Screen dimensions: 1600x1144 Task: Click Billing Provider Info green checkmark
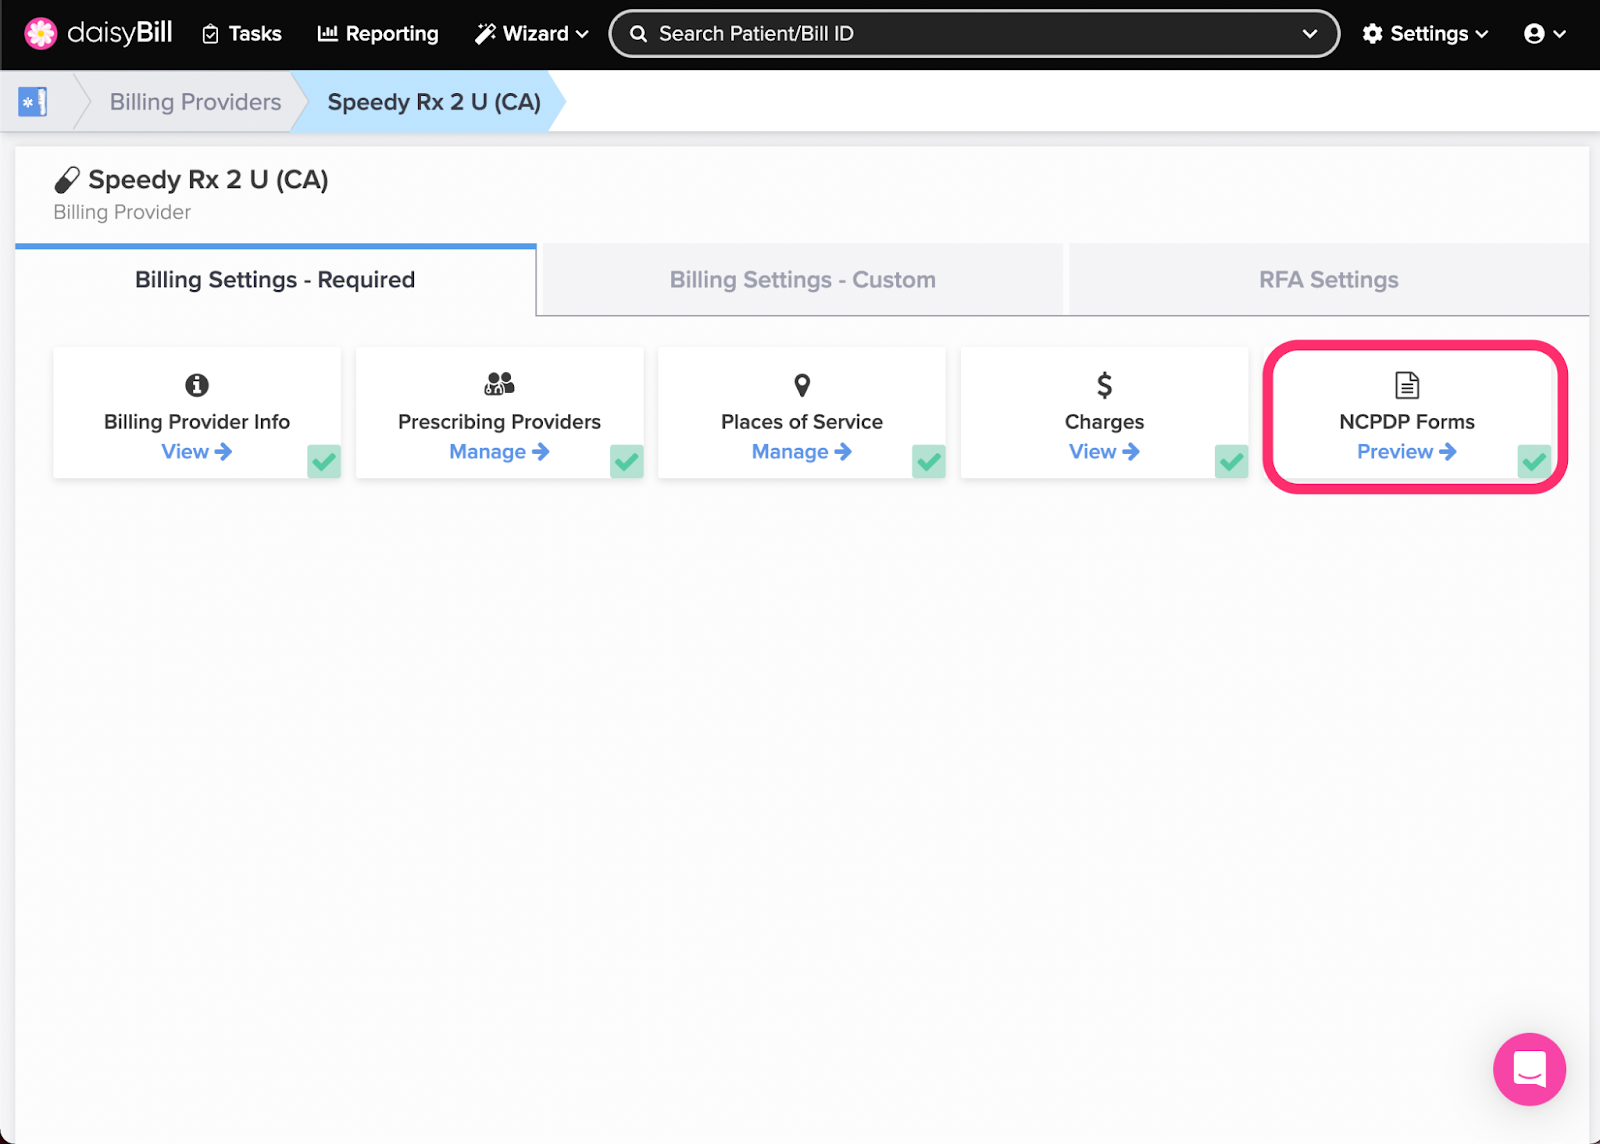[324, 461]
